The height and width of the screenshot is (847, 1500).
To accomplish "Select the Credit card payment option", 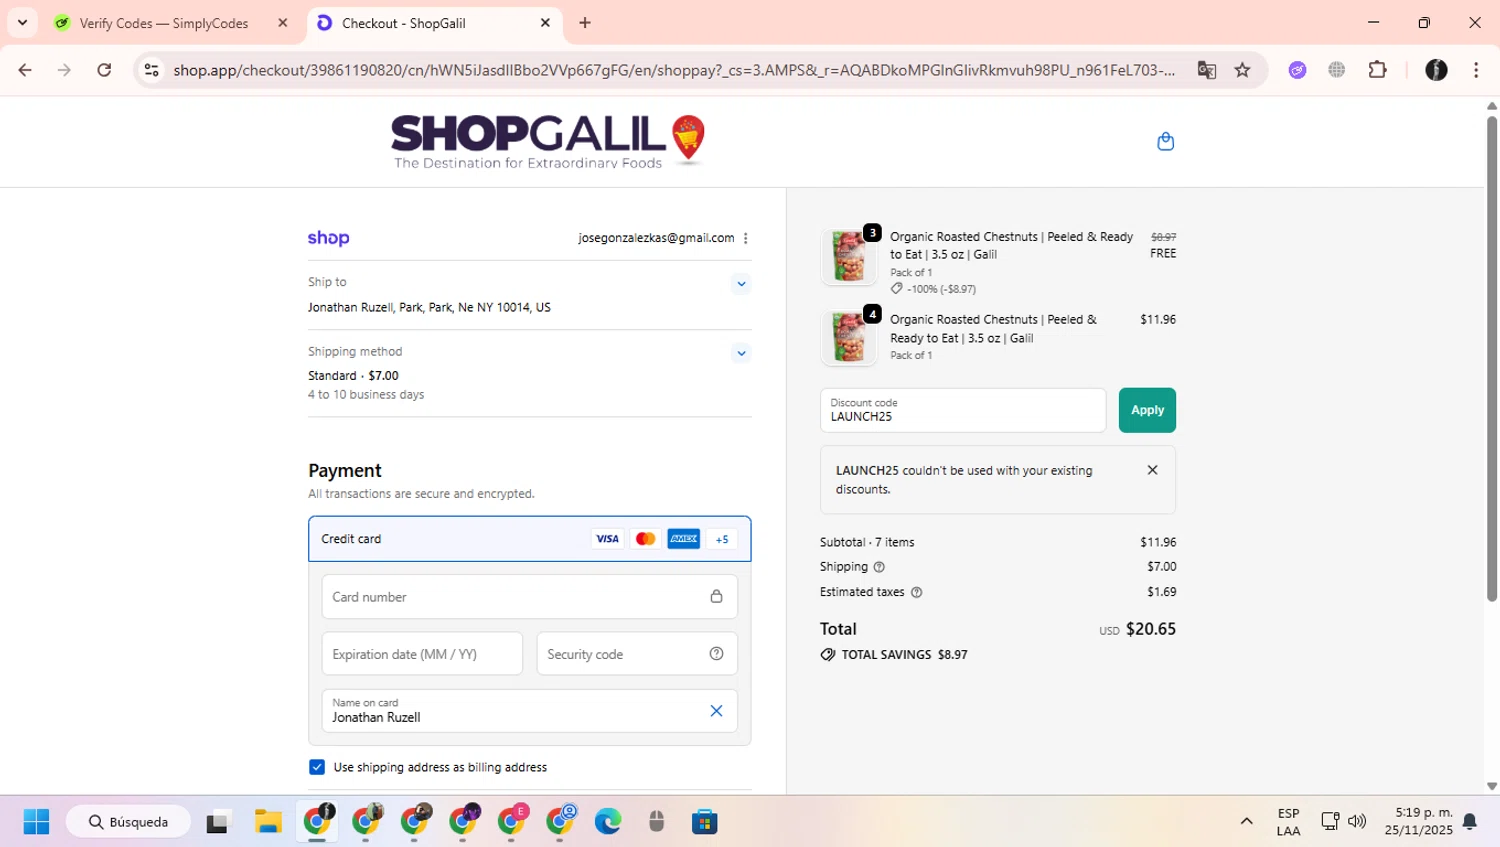I will (529, 539).
